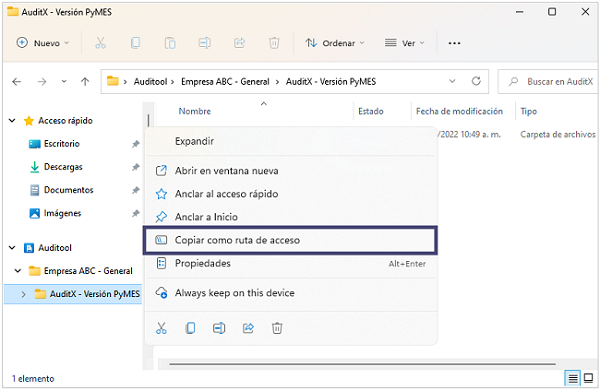Screen dimensions: 600x391
Task: Click the Share icon in top toolbar
Action: (240, 43)
